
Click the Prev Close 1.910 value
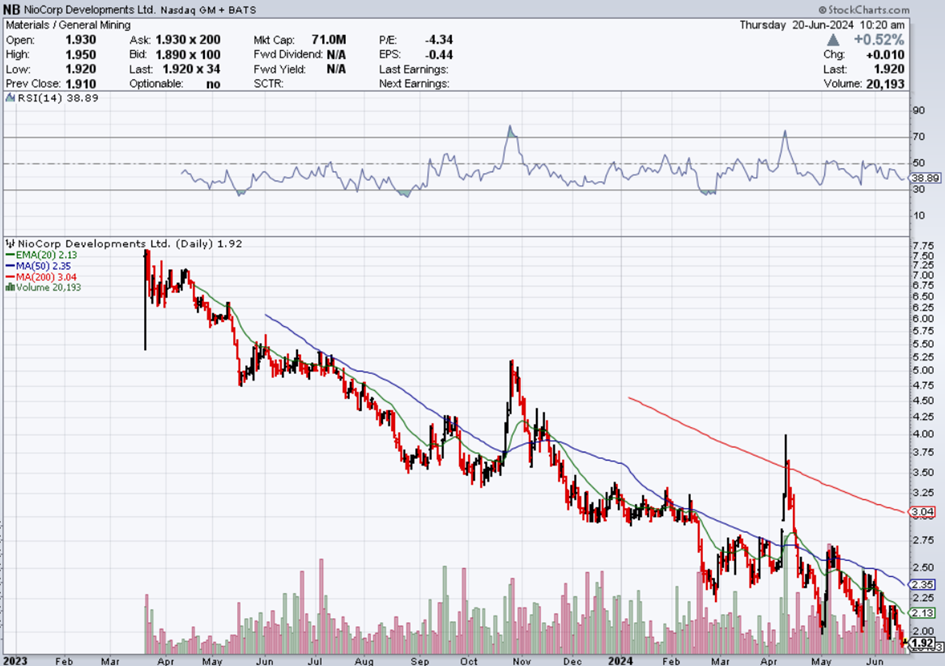[x=81, y=84]
